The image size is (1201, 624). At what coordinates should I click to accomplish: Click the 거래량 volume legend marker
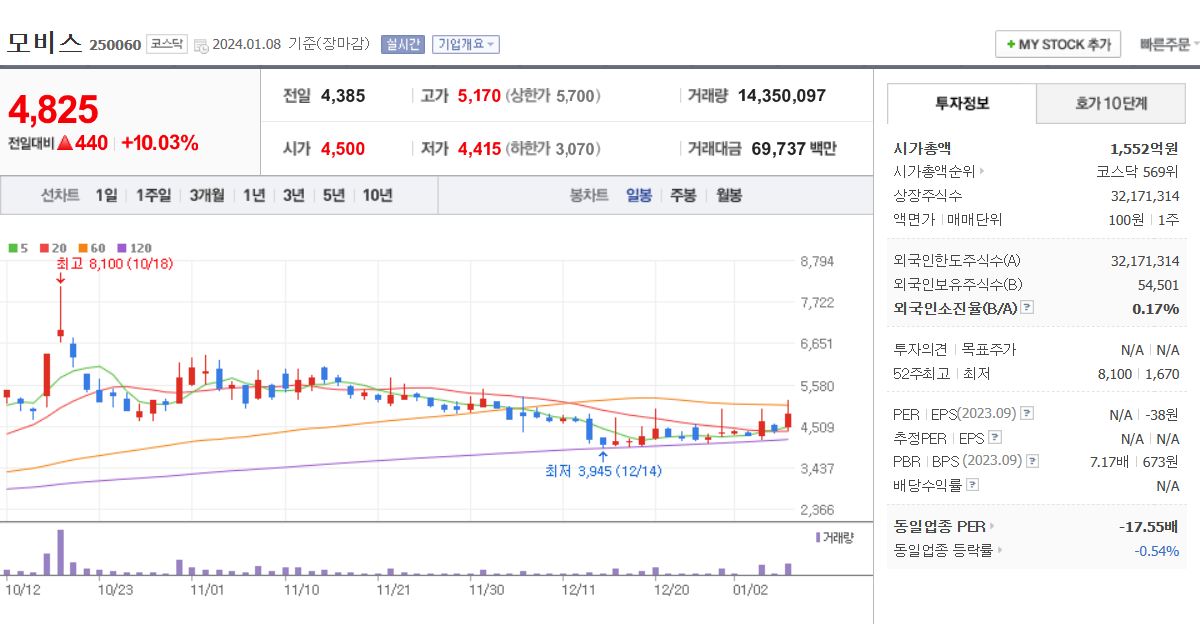835,538
